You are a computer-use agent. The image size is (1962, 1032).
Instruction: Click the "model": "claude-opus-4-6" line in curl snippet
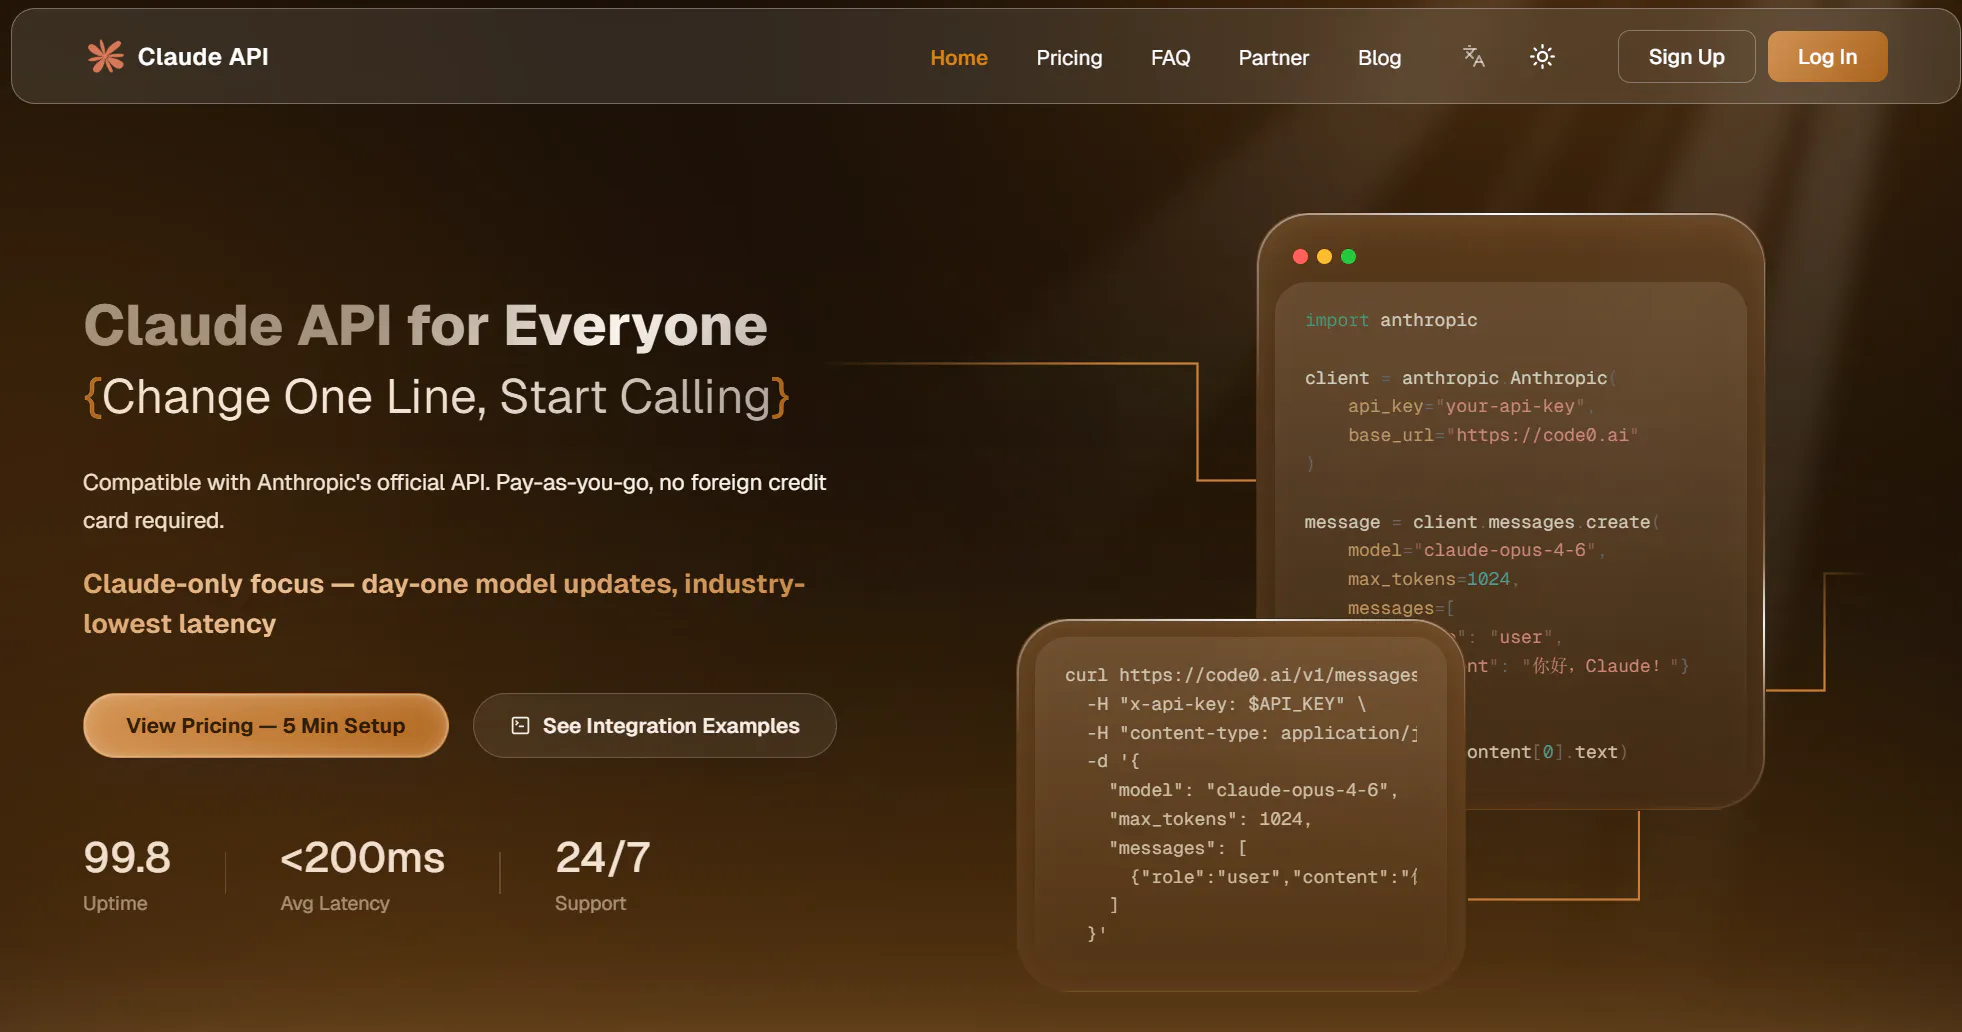tap(1253, 790)
